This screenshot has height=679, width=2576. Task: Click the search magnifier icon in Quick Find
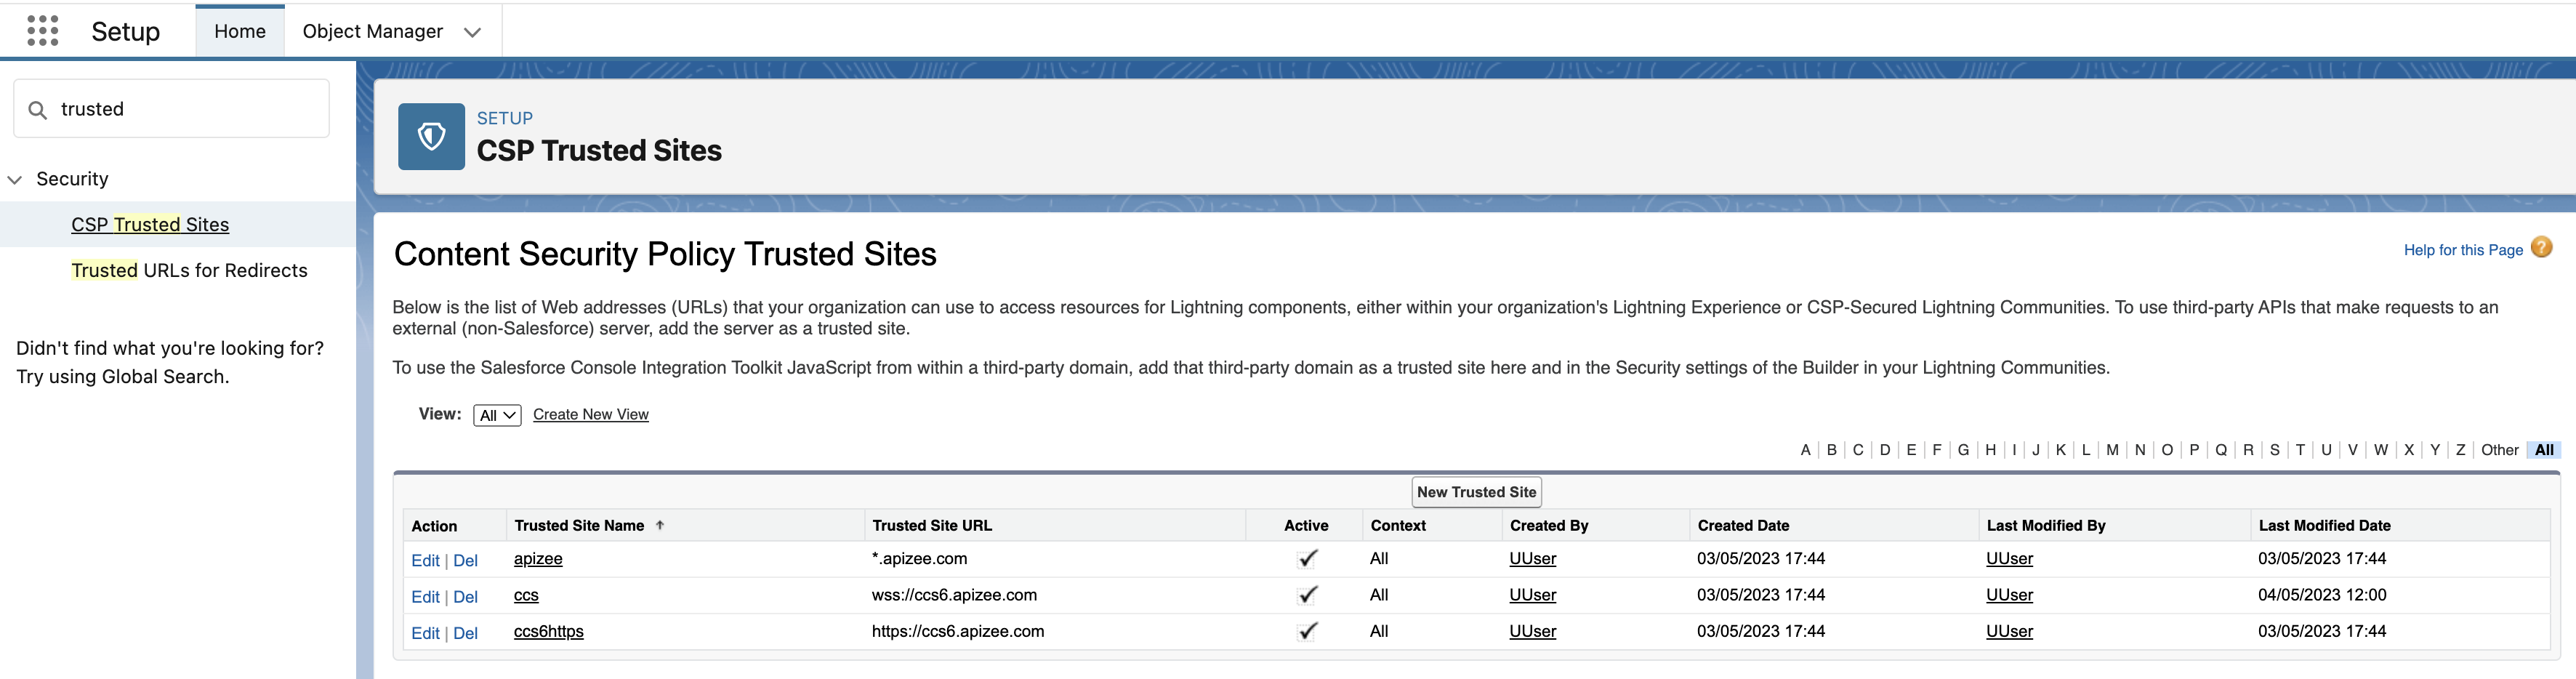(x=38, y=110)
